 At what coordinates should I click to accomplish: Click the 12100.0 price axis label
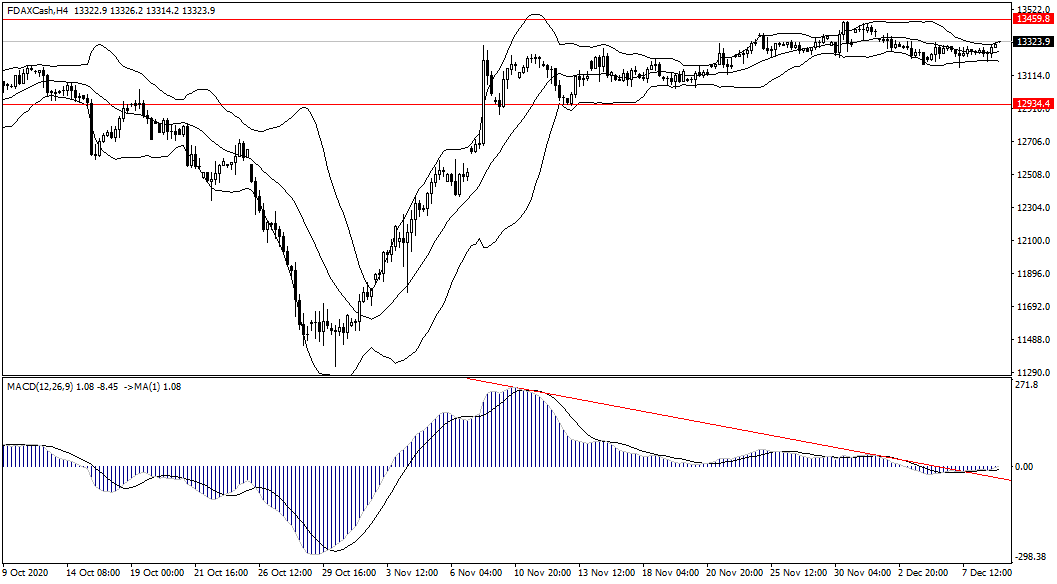click(1030, 242)
